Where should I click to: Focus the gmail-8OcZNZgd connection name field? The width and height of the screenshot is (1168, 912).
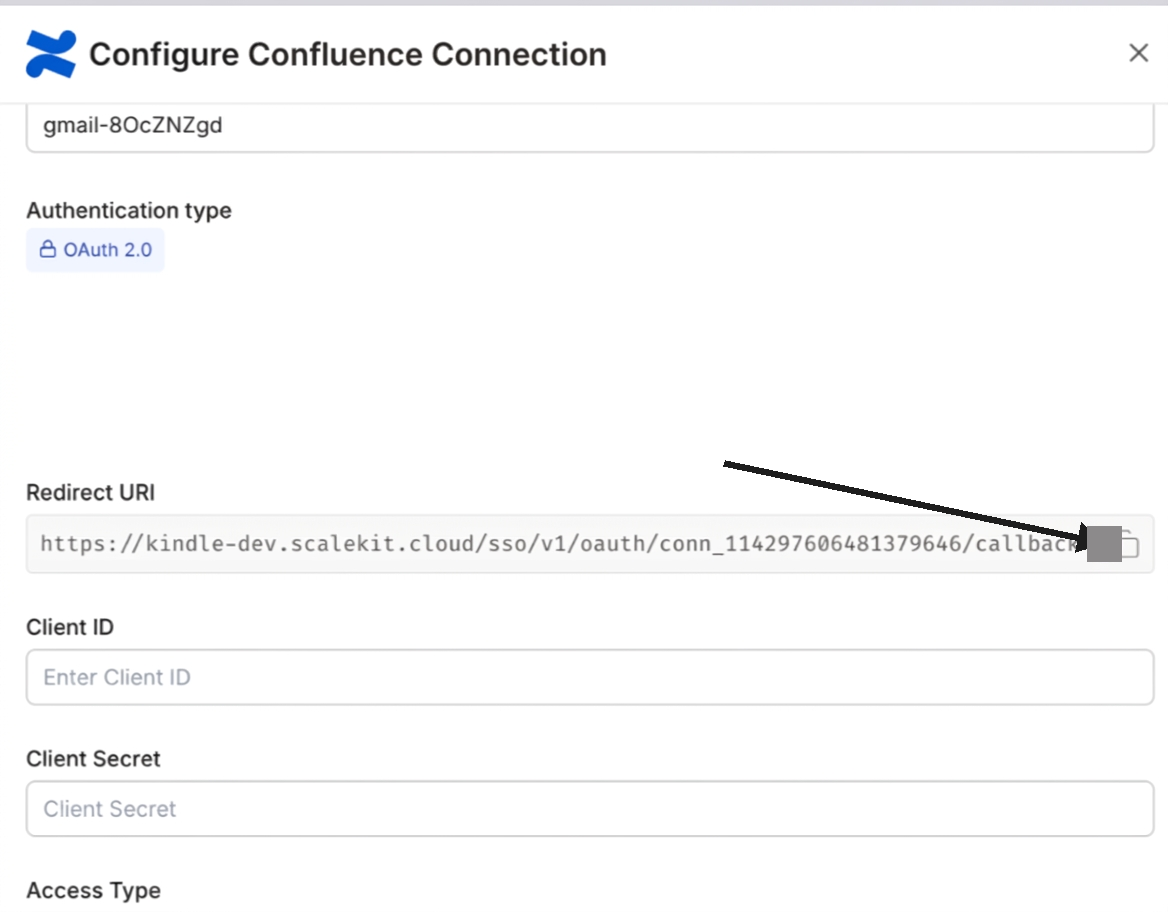590,127
